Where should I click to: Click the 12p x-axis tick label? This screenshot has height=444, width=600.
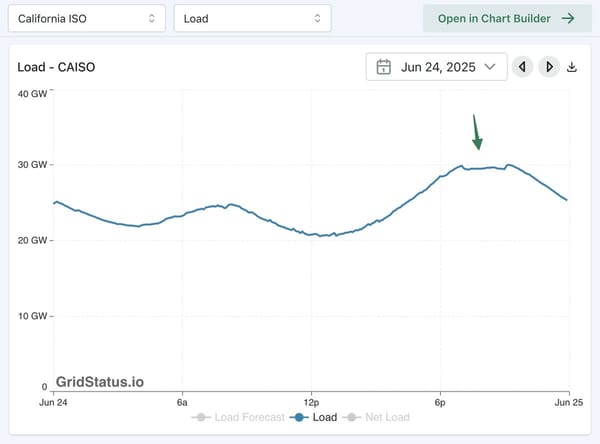coord(311,400)
